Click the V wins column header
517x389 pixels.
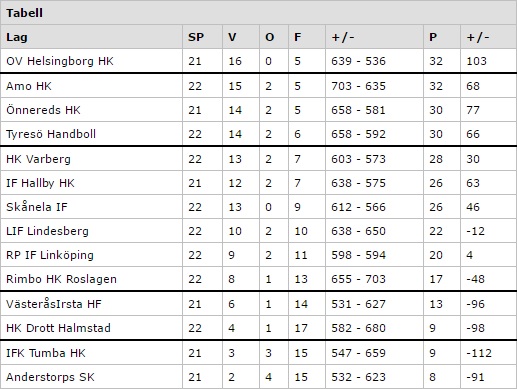[x=232, y=37]
